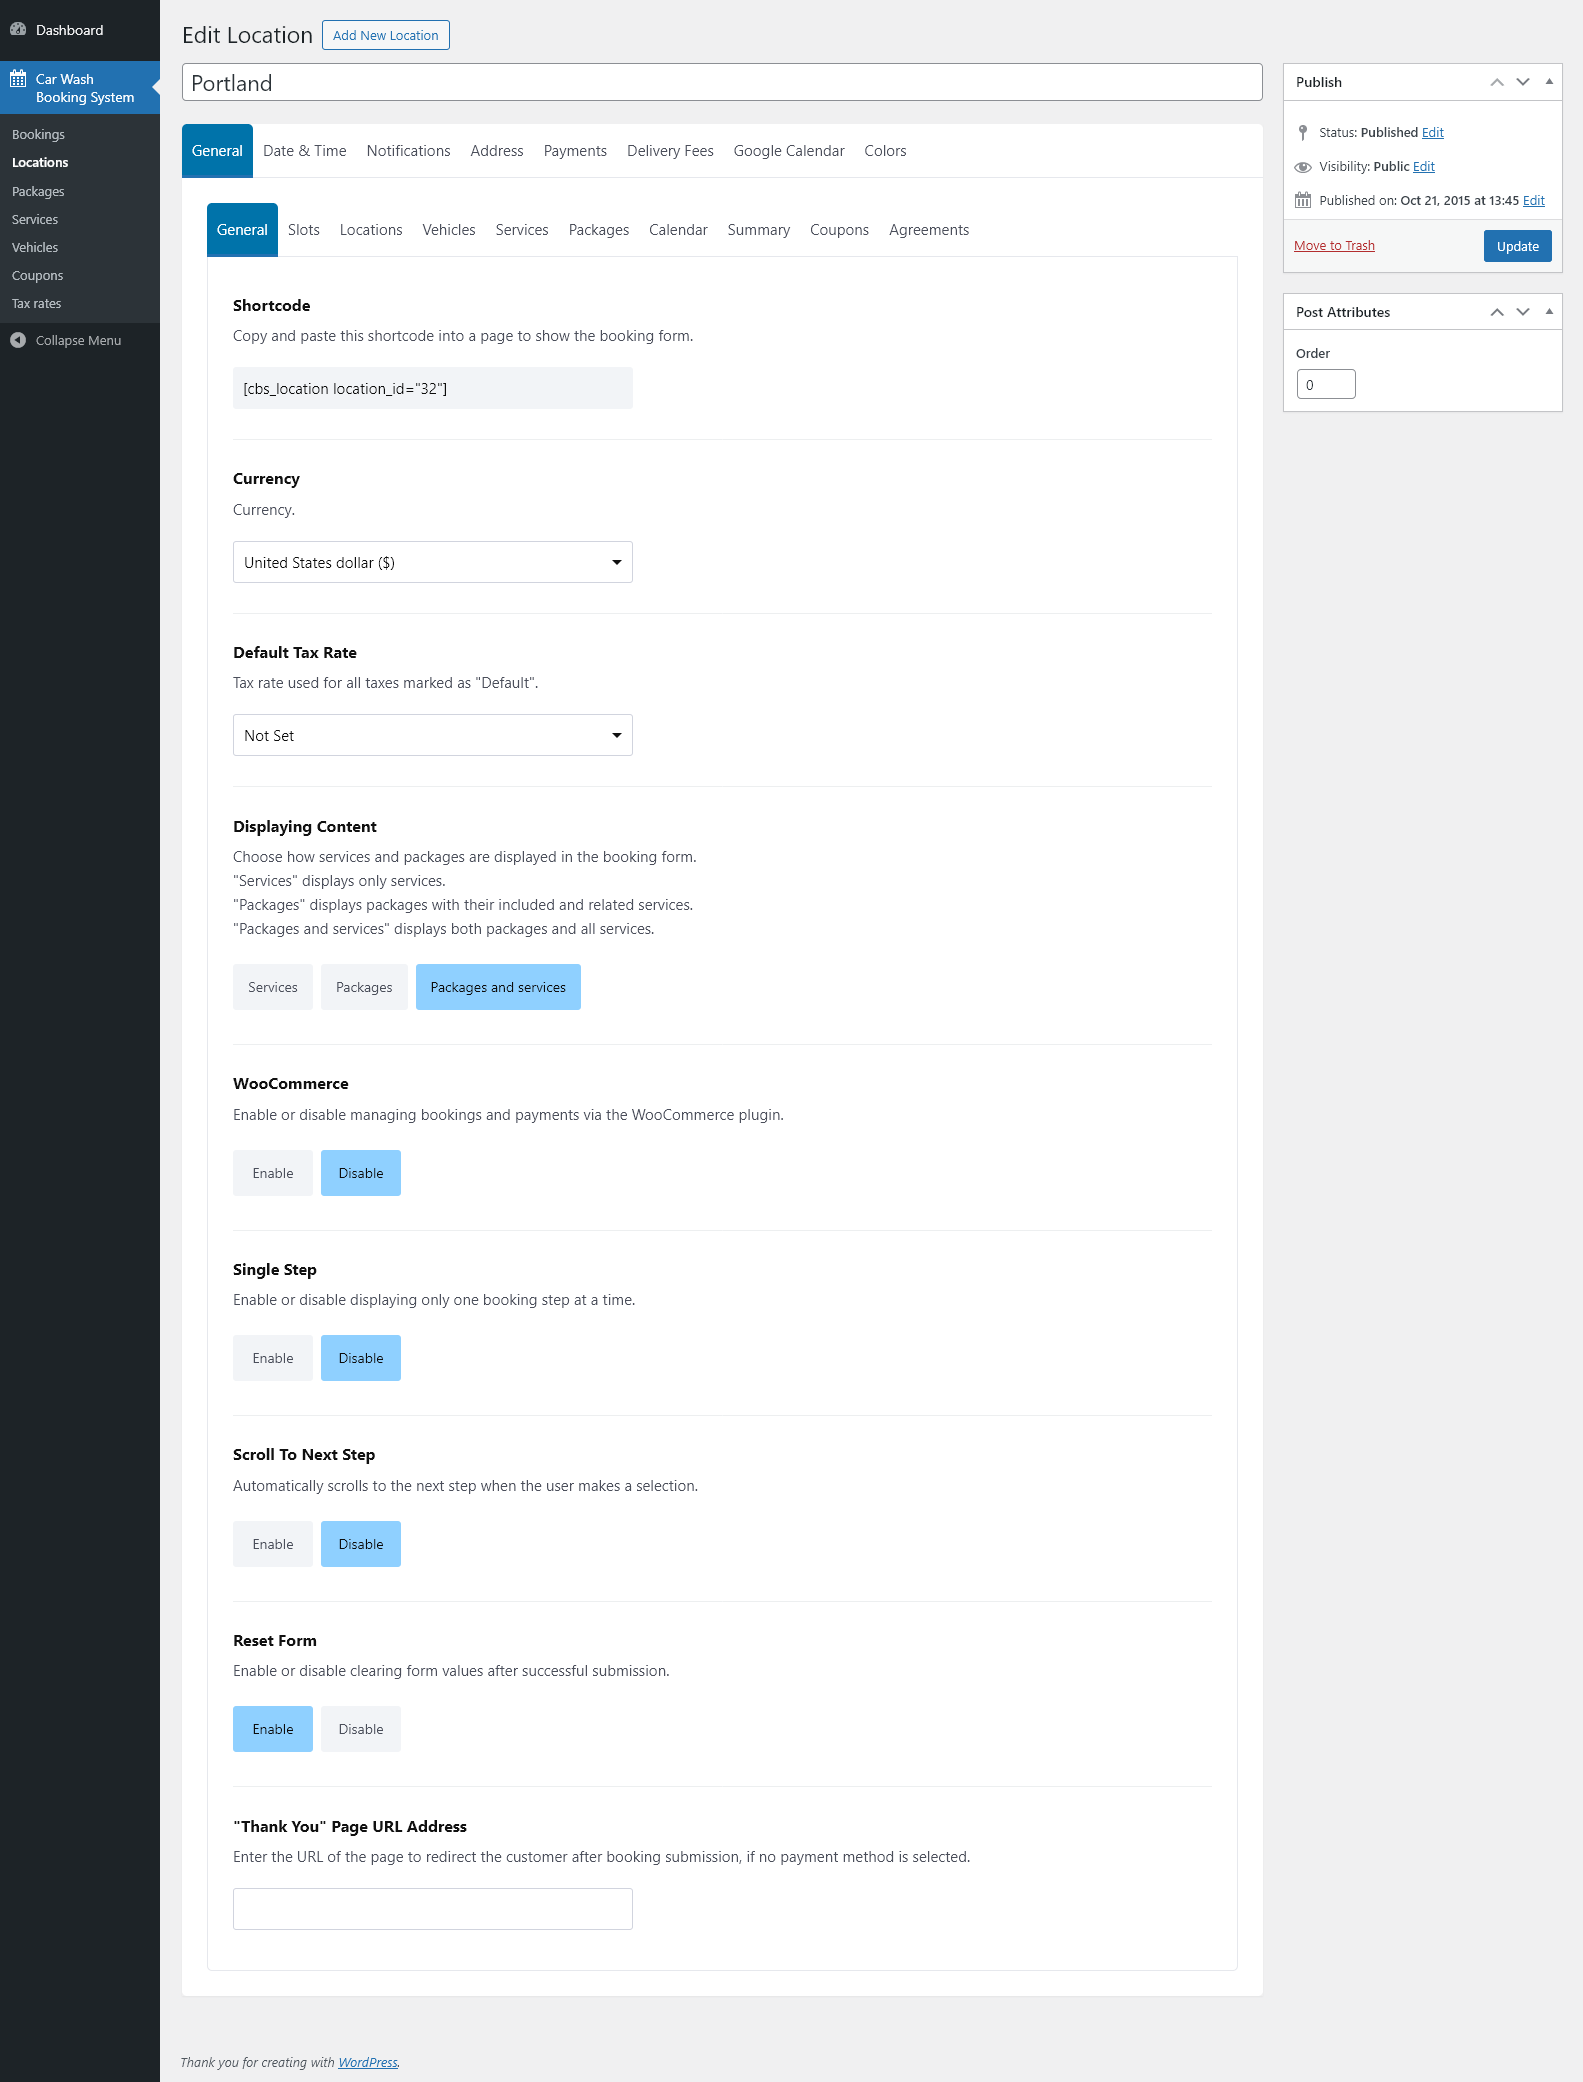Click the Collapse Menu arrow icon
Viewport: 1583px width, 2082px height.
point(18,340)
